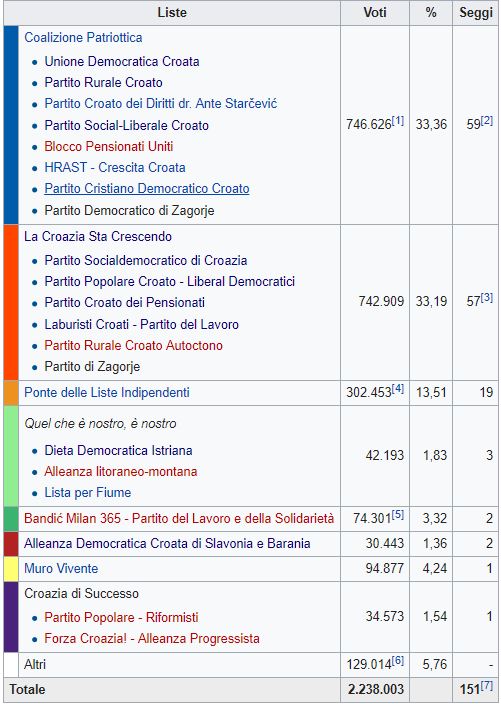Open the Unione Democratica Croata link
Screen dimensions: 501x704
pos(122,62)
